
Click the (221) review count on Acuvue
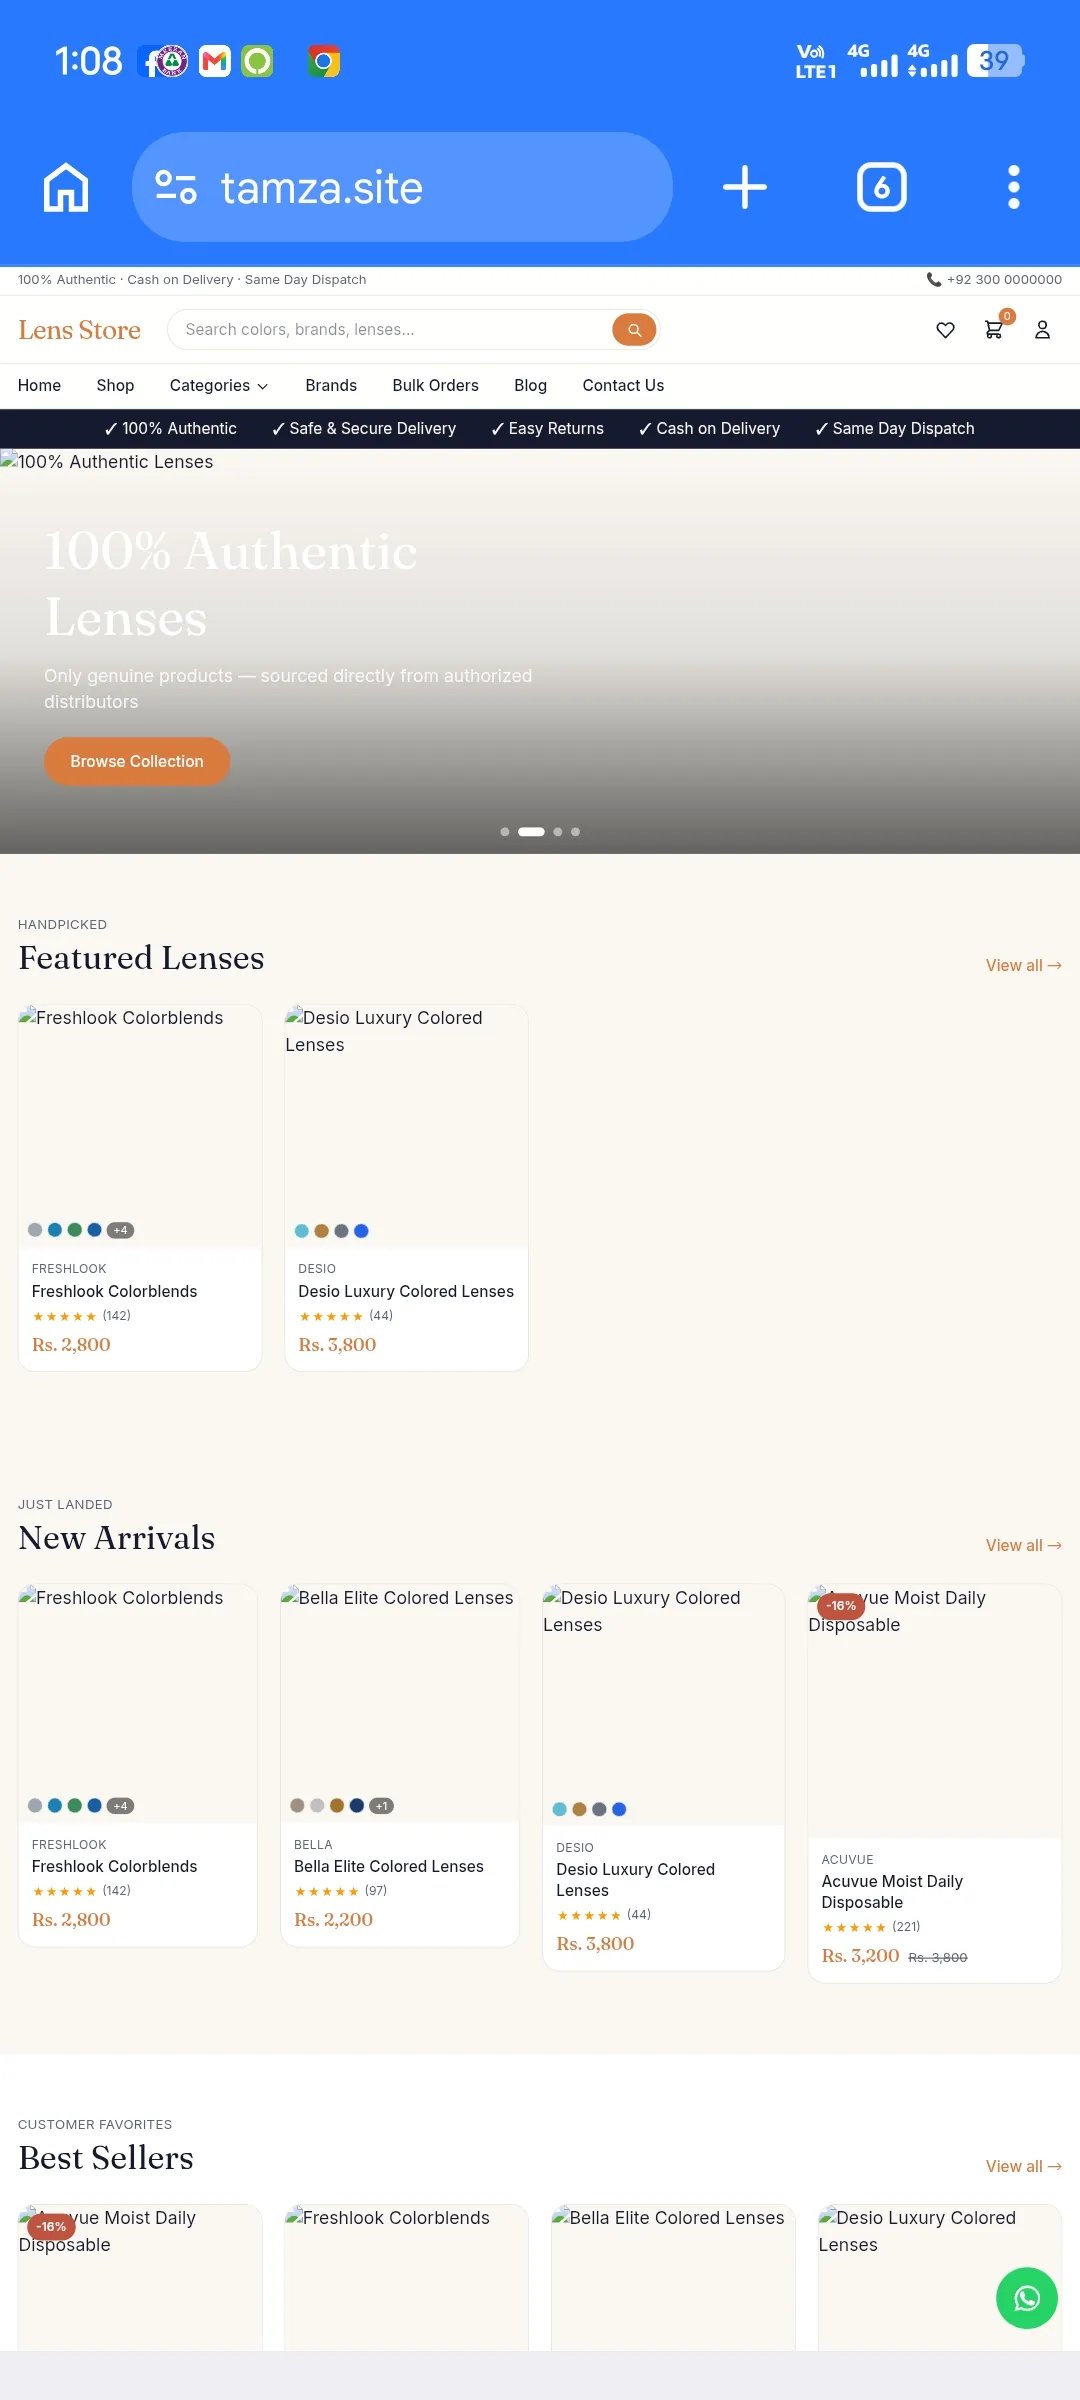(x=906, y=1927)
